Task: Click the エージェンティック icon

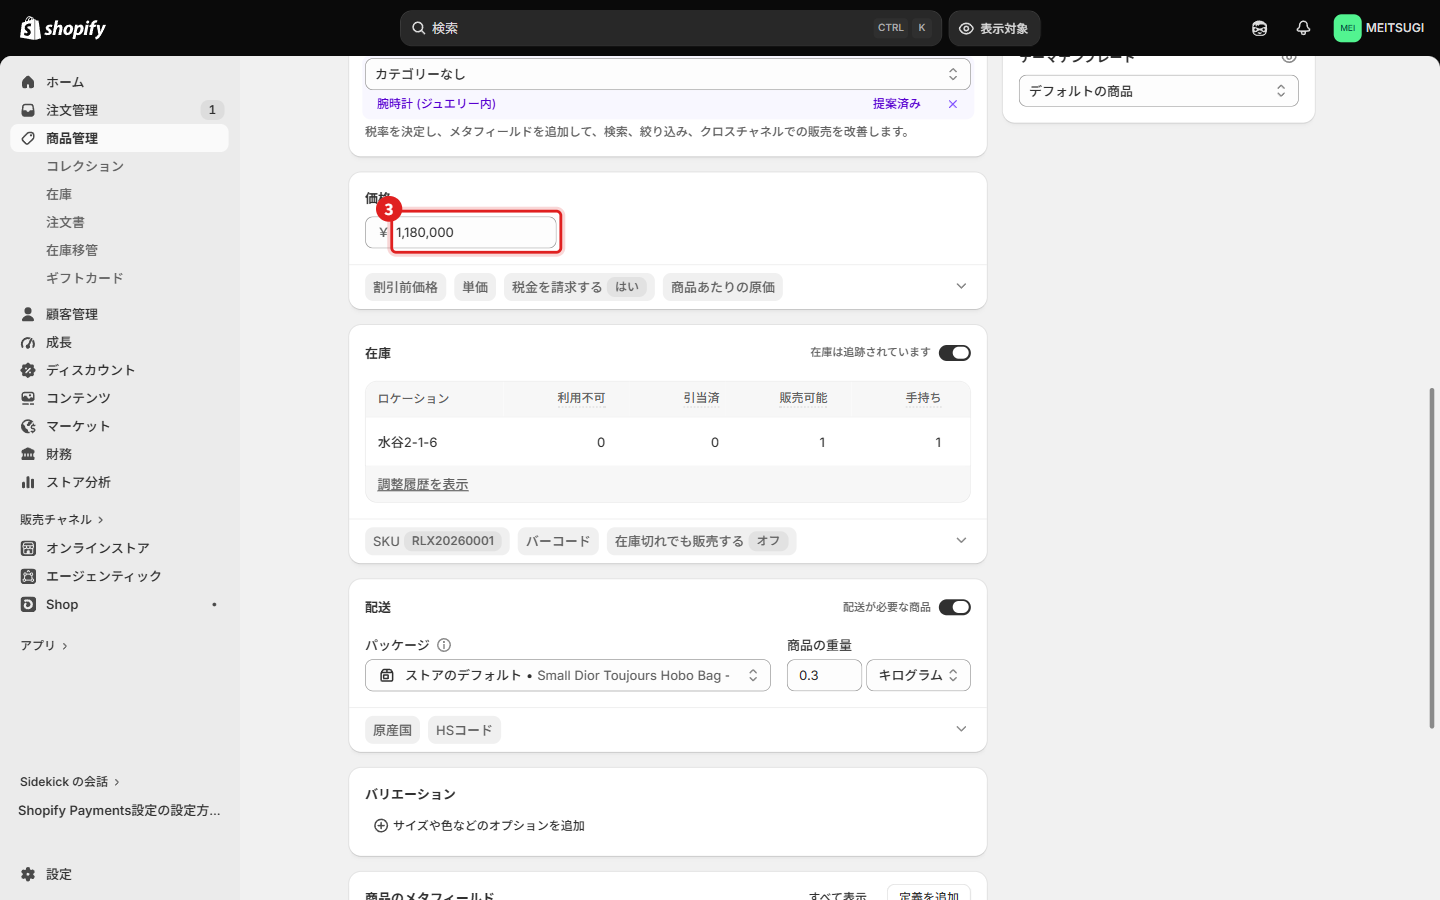Action: 28,576
